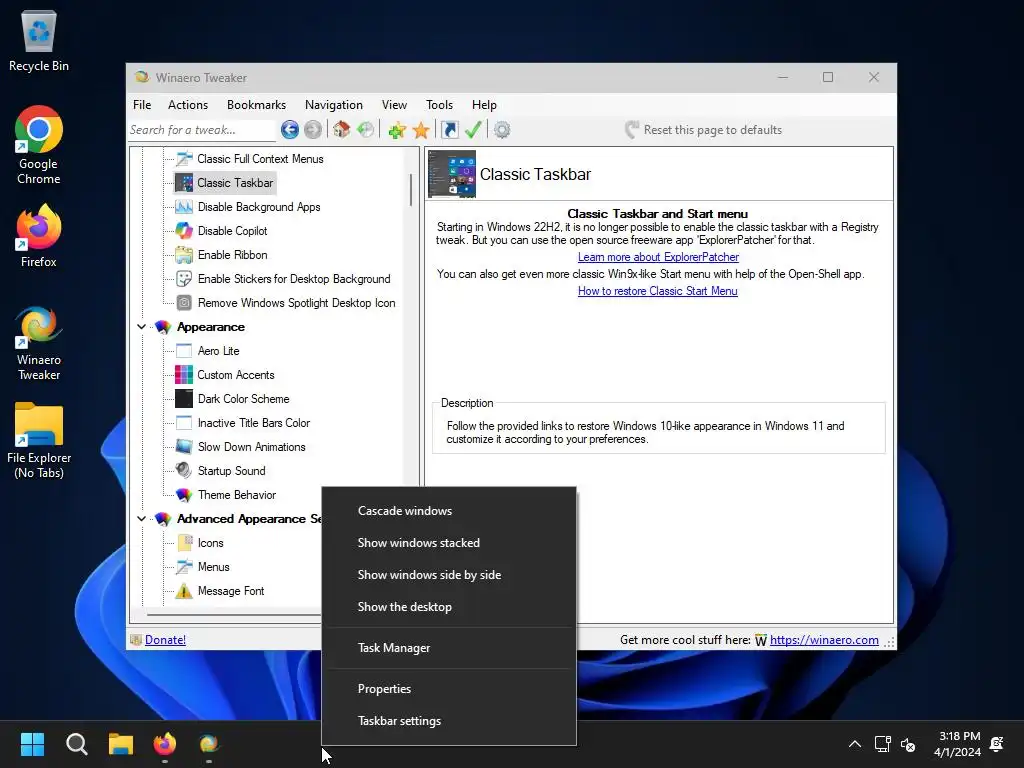Click the Firefox icon on the taskbar
1024x768 pixels.
(165, 744)
